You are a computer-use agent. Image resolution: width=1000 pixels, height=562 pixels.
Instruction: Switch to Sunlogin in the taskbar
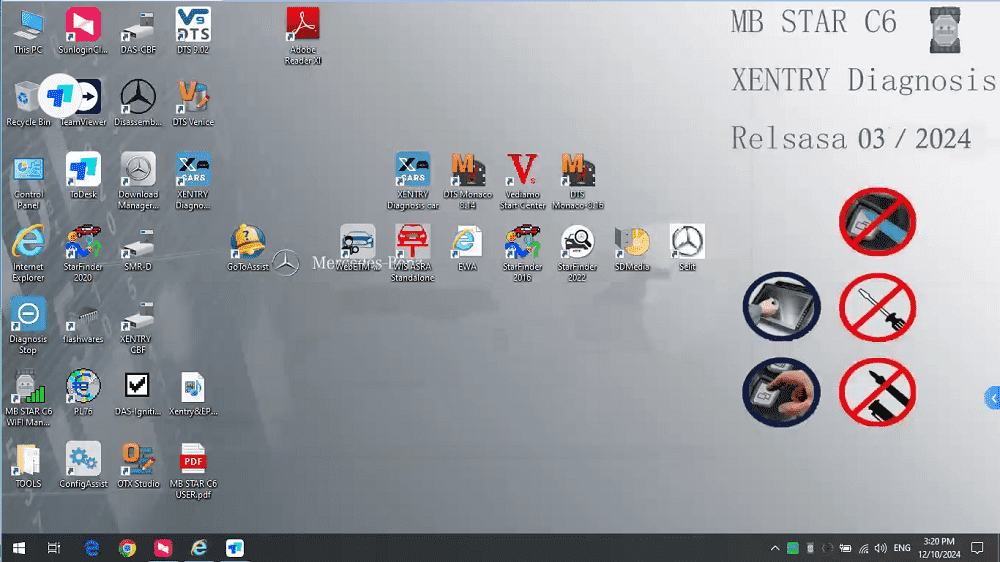click(163, 548)
